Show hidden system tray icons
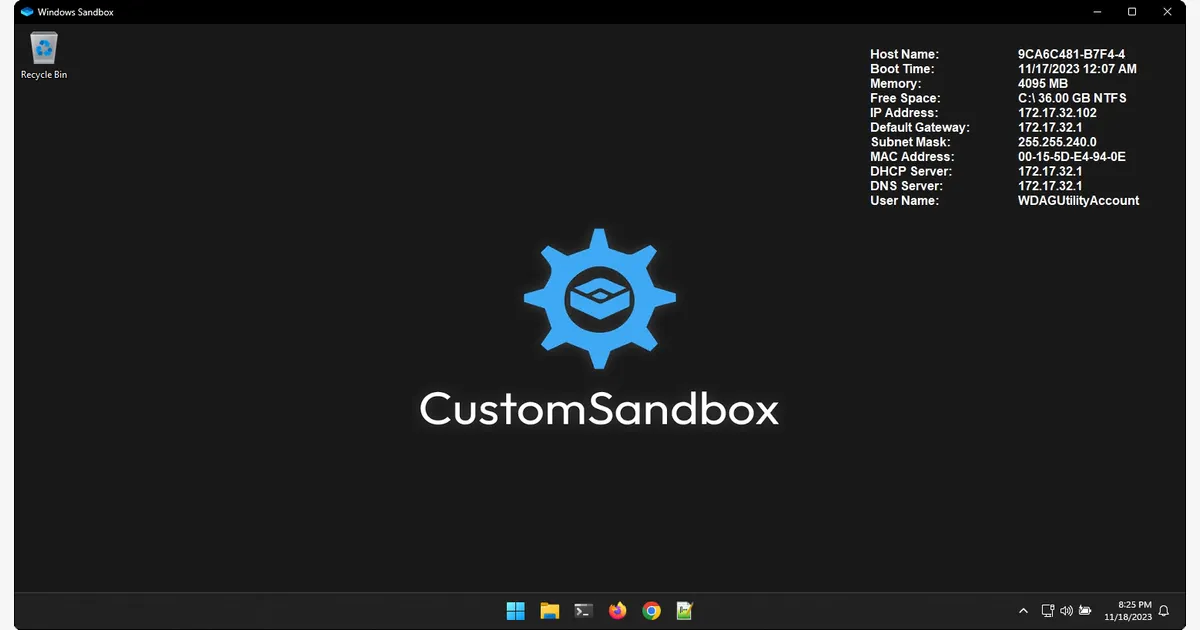1200x630 pixels. (x=1023, y=611)
